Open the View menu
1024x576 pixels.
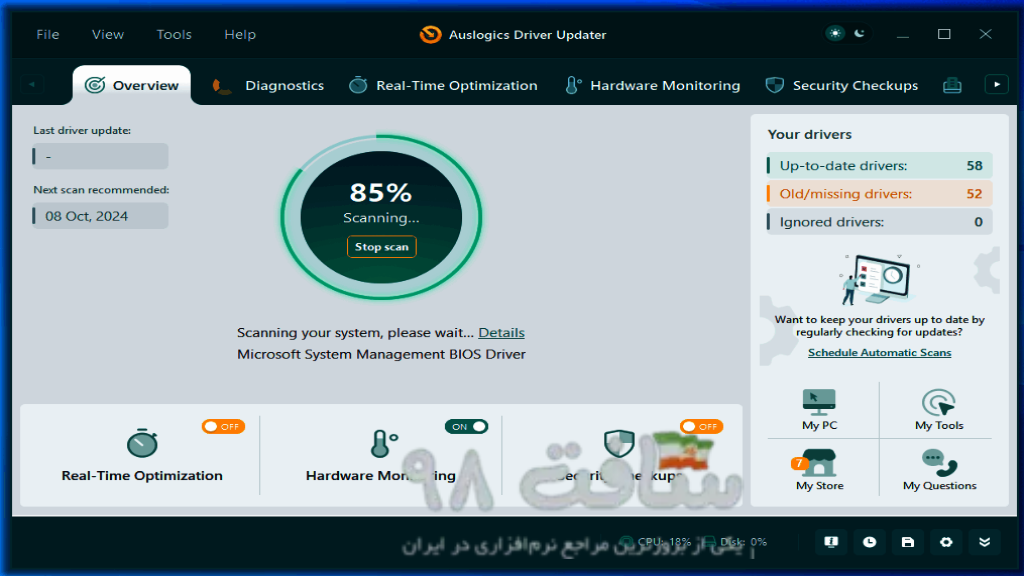point(108,35)
